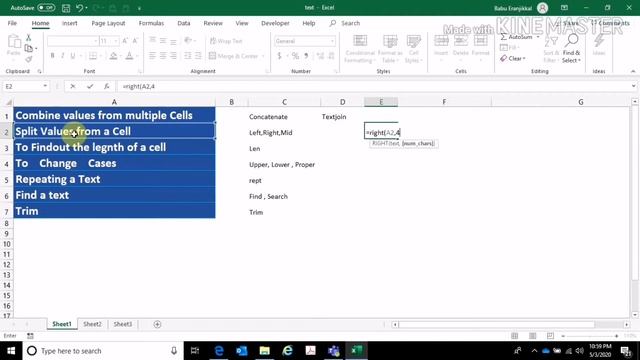Image resolution: width=640 pixels, height=360 pixels.
Task: Click the Top Align icon
Action: [152, 40]
